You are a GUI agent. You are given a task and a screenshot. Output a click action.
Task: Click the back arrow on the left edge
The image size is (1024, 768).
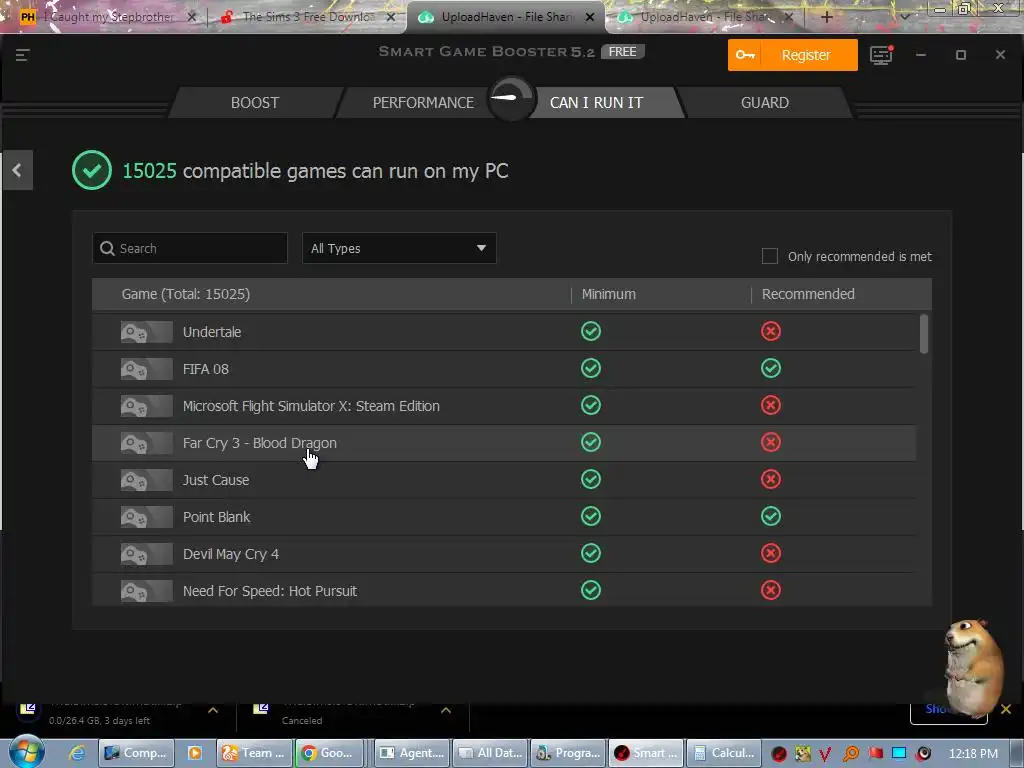(17, 170)
